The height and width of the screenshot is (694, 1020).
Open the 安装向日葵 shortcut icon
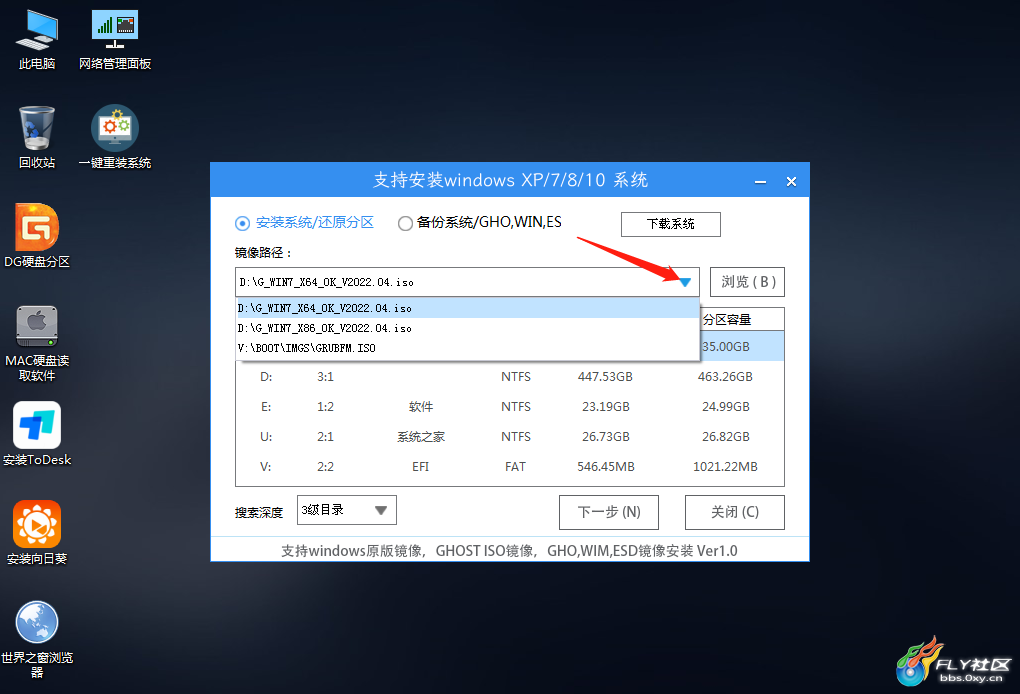pos(37,533)
